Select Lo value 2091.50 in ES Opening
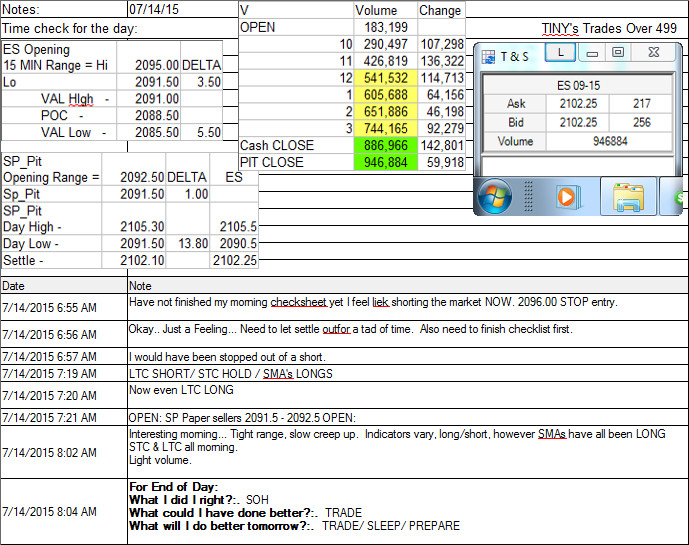689x545 pixels. [149, 82]
